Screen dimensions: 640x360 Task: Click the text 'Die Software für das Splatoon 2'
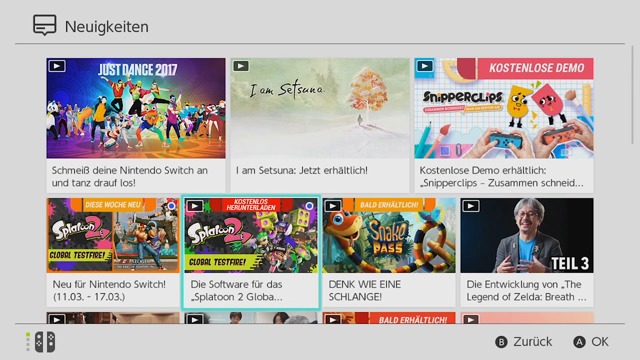point(237,290)
